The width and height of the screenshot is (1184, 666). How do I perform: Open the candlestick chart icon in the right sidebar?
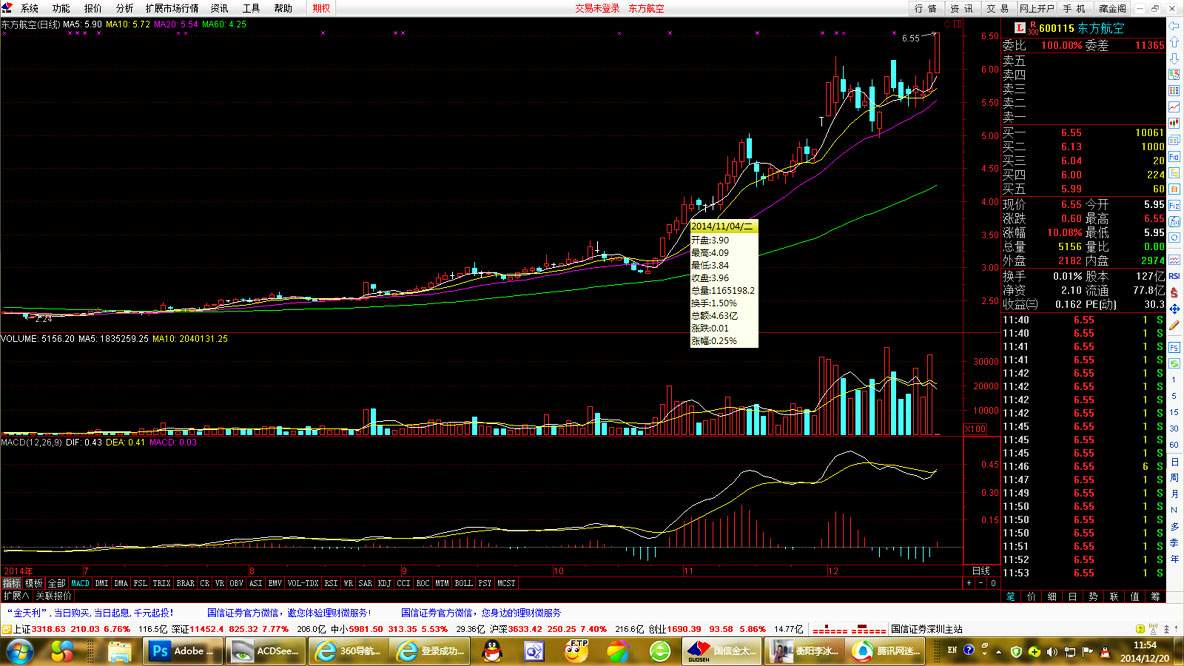coord(1174,123)
